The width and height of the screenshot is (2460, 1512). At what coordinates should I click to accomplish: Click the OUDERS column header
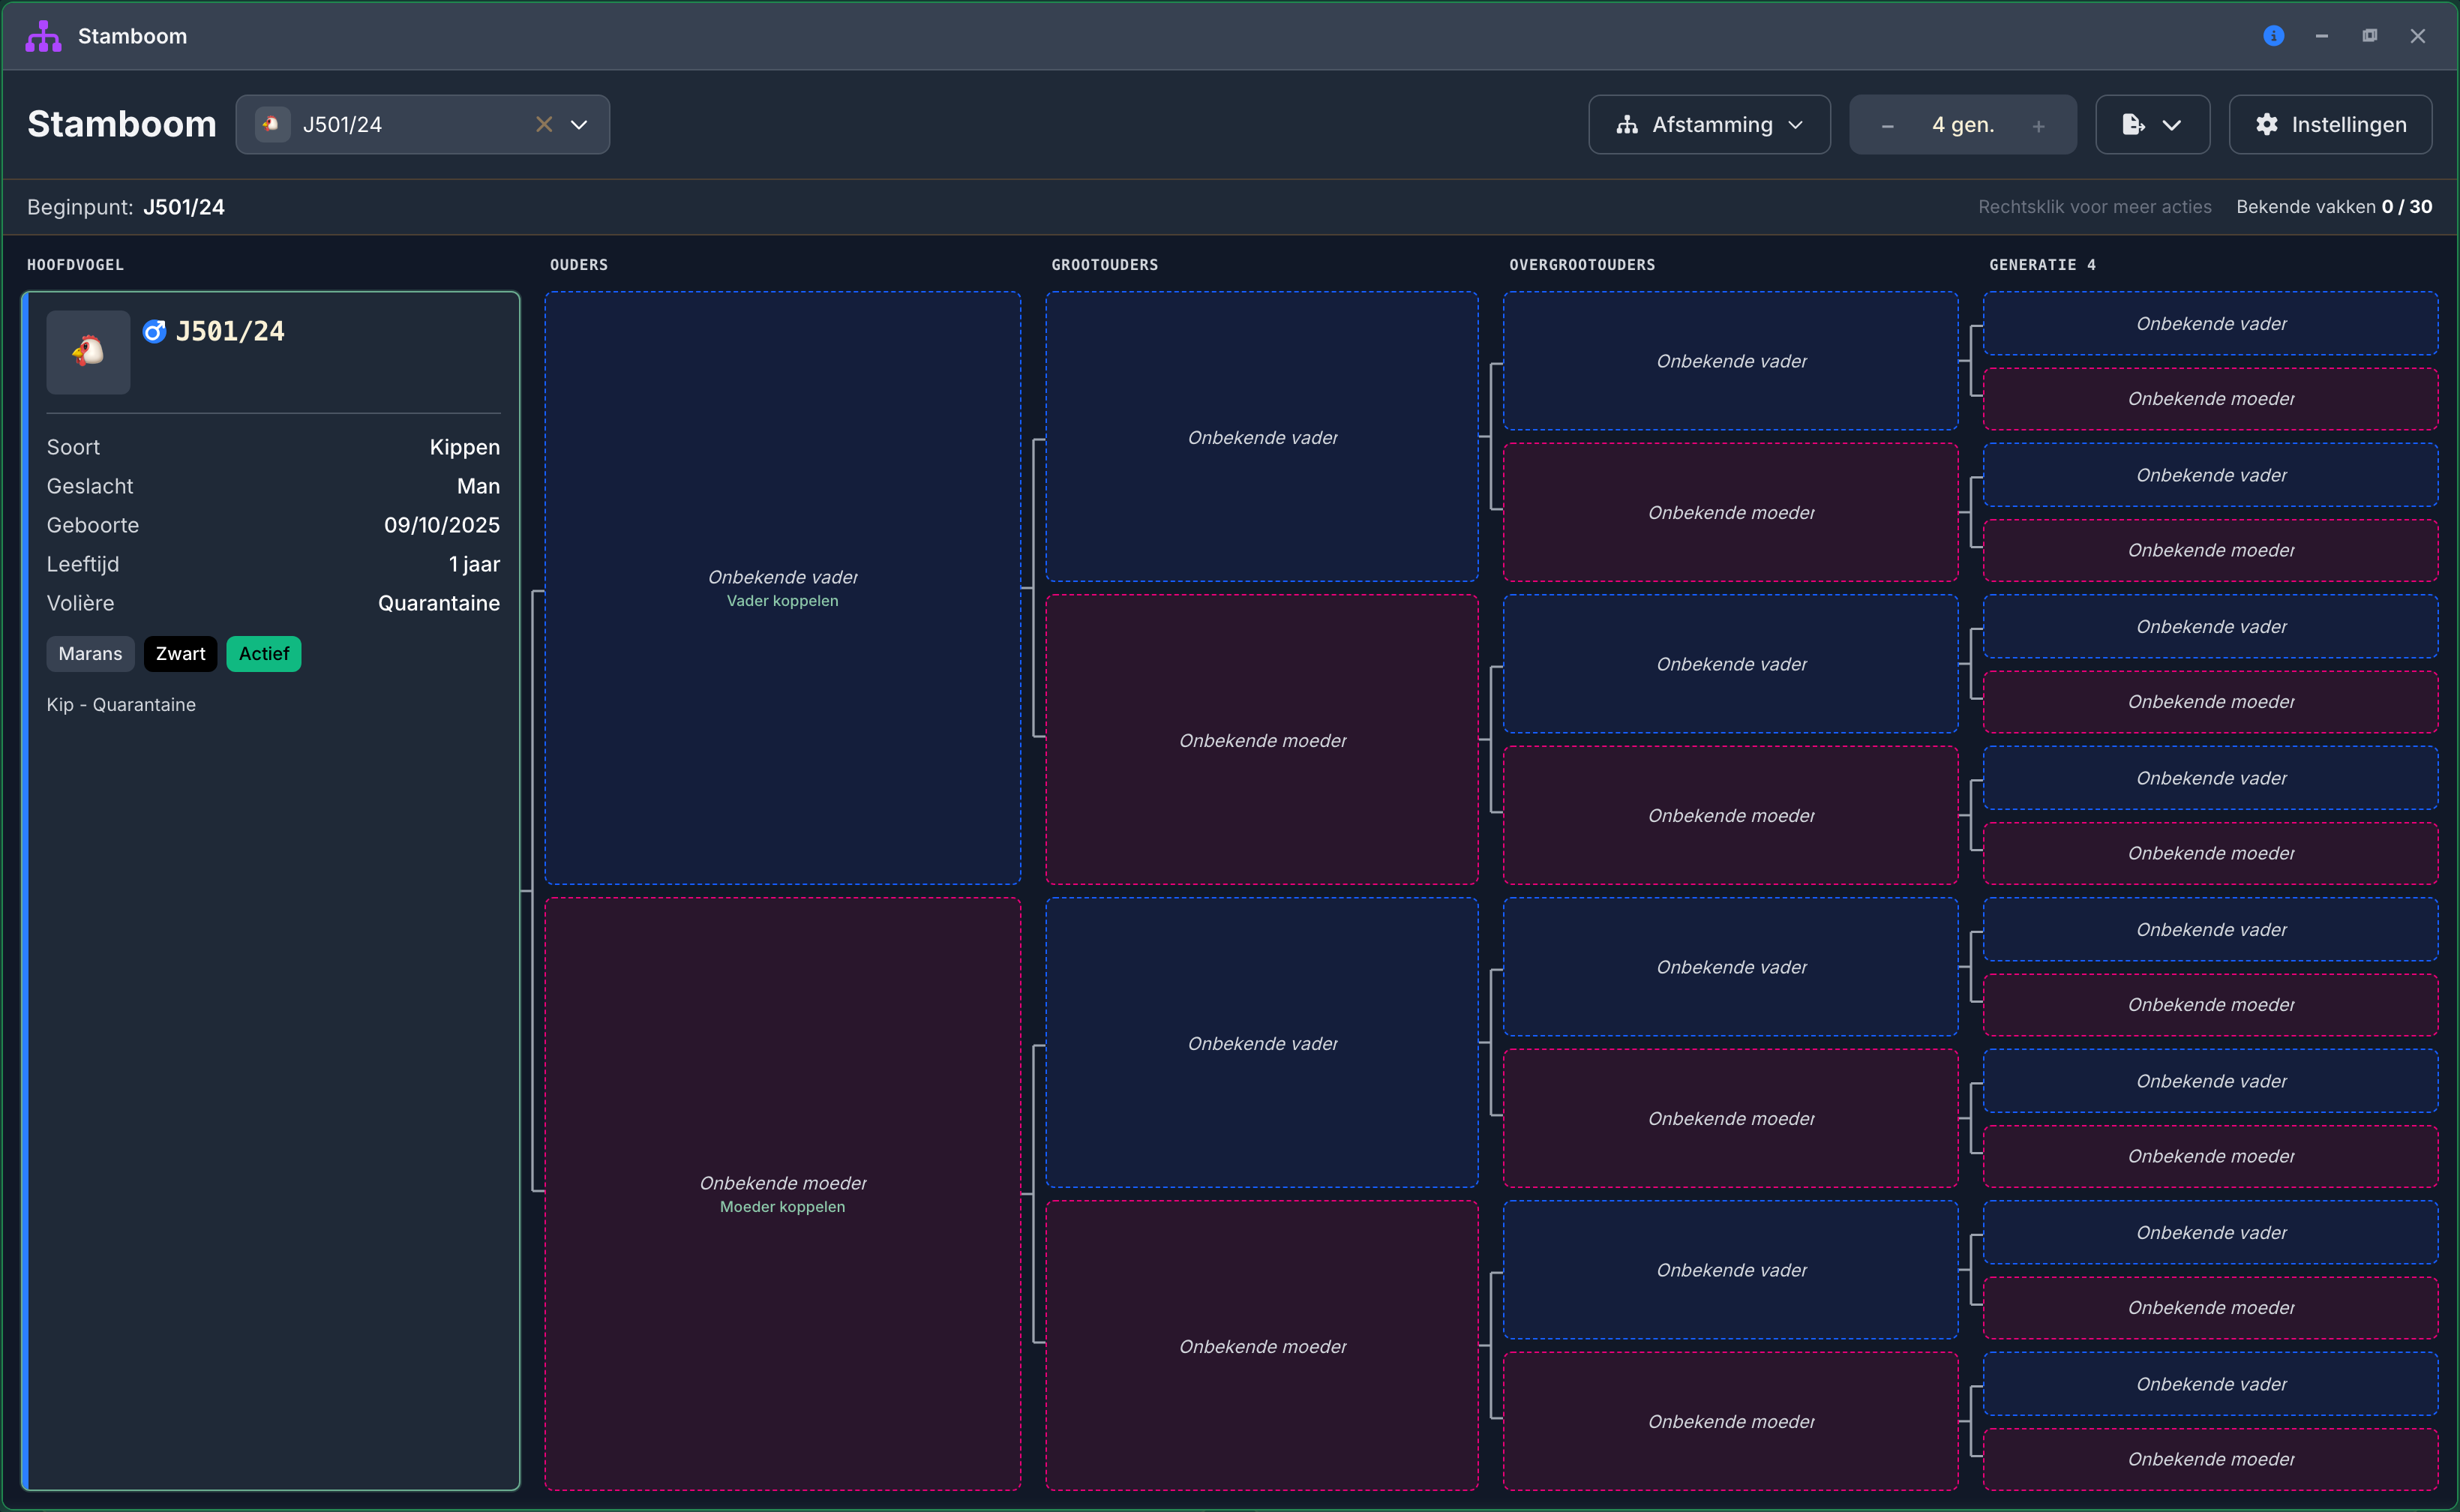pyautogui.click(x=579, y=265)
